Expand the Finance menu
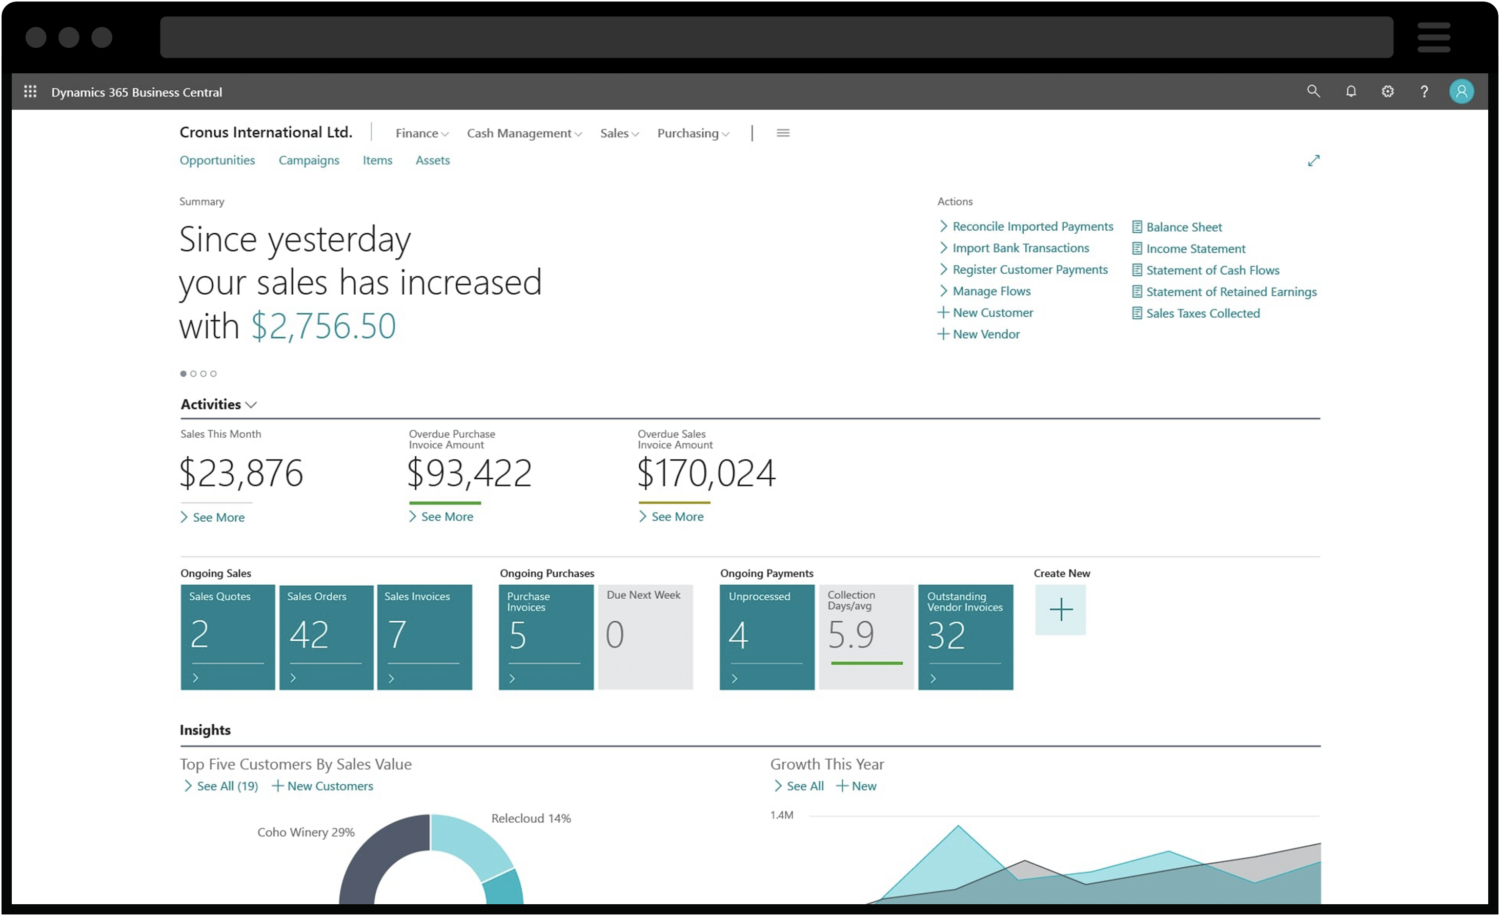 [x=422, y=133]
